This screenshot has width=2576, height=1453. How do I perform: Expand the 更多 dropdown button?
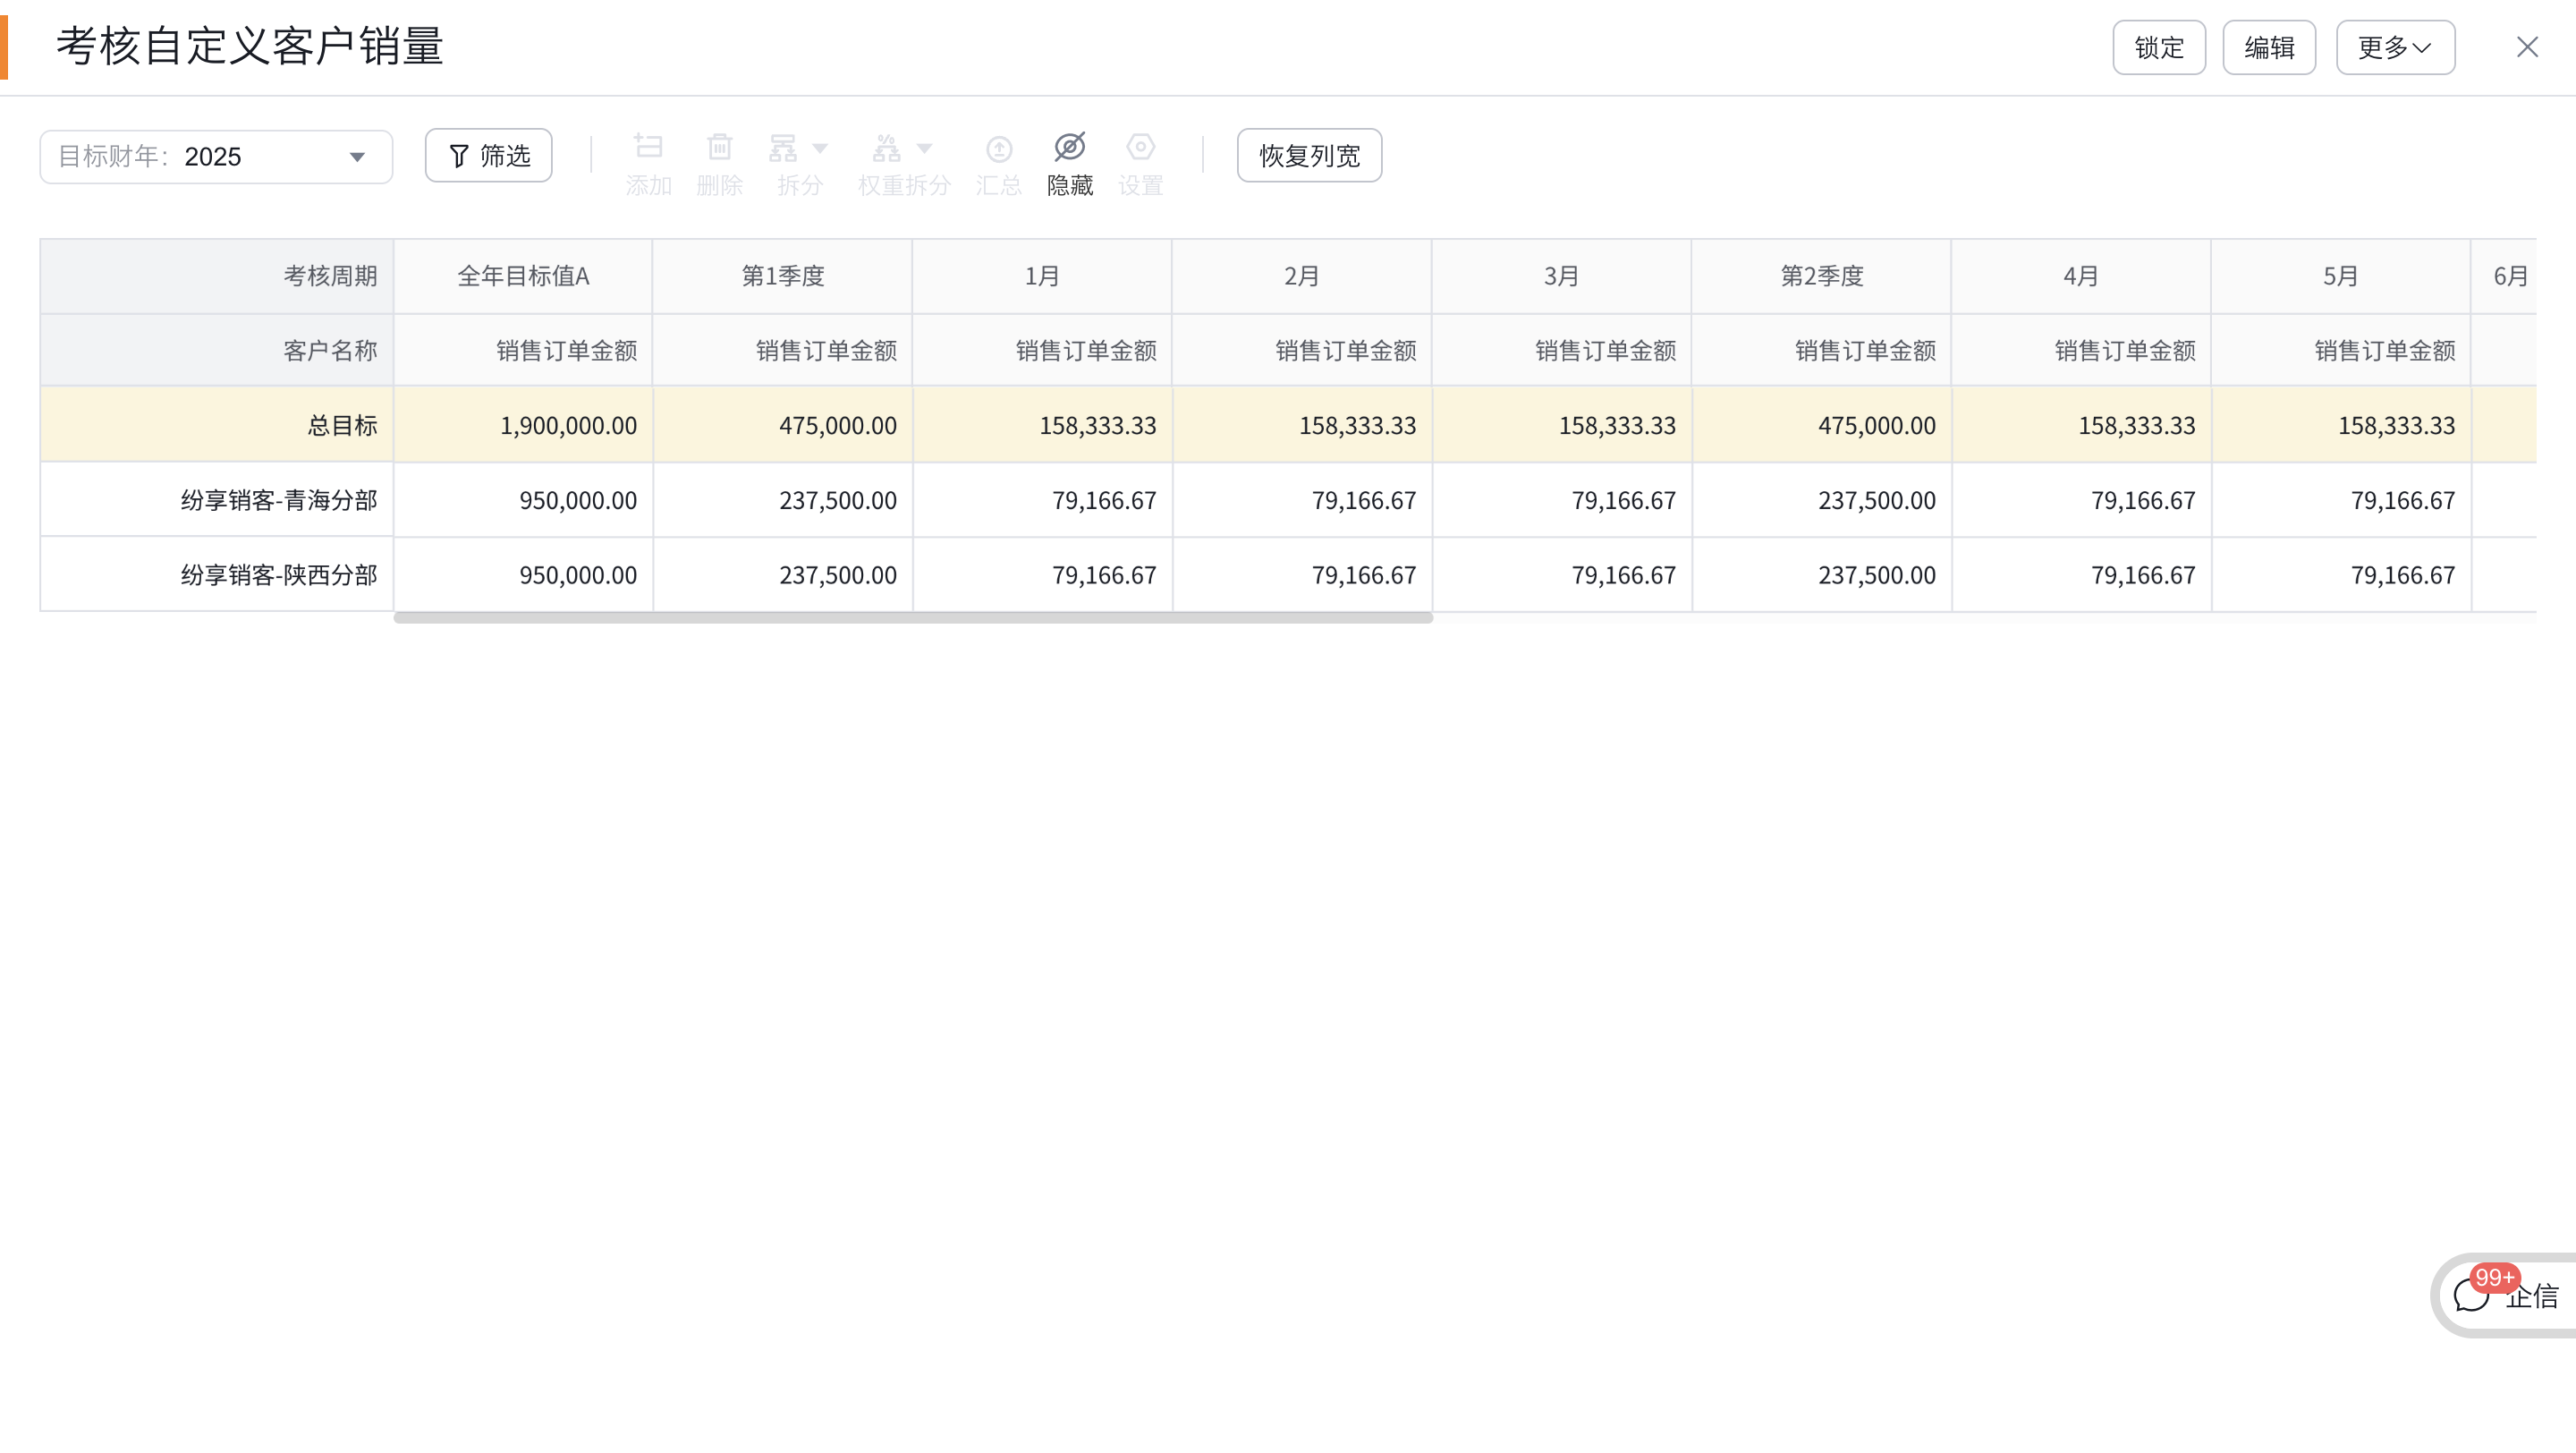(x=2394, y=47)
